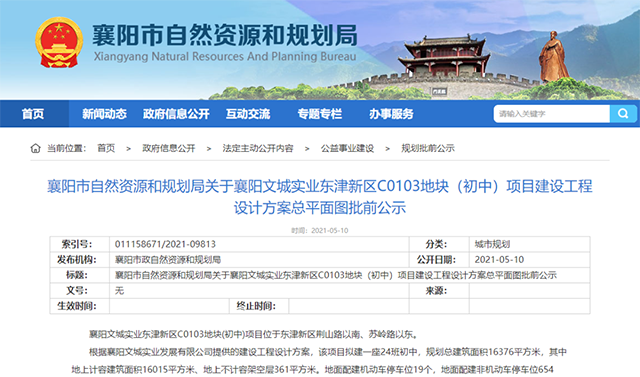Open the 首页 navigation tab
This screenshot has width=640, height=377.
click(33, 114)
